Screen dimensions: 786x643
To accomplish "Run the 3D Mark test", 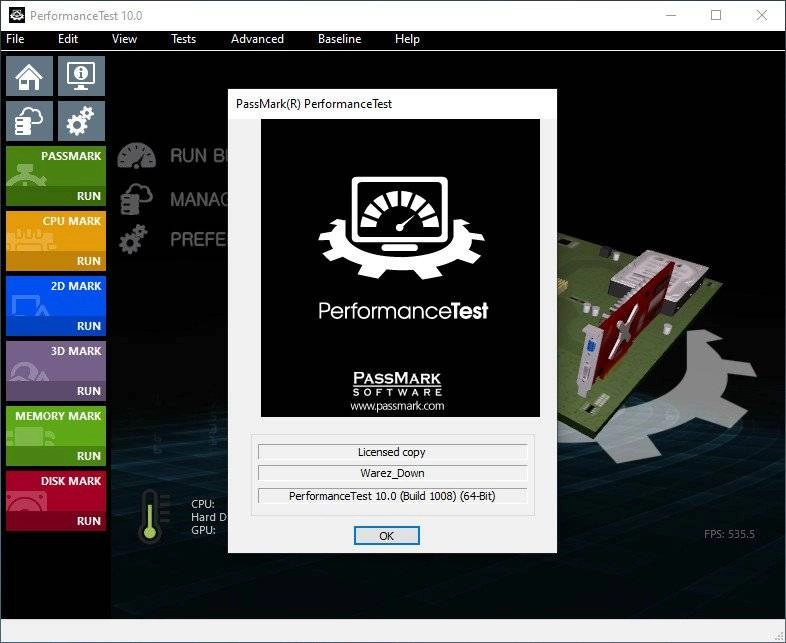I will (89, 391).
